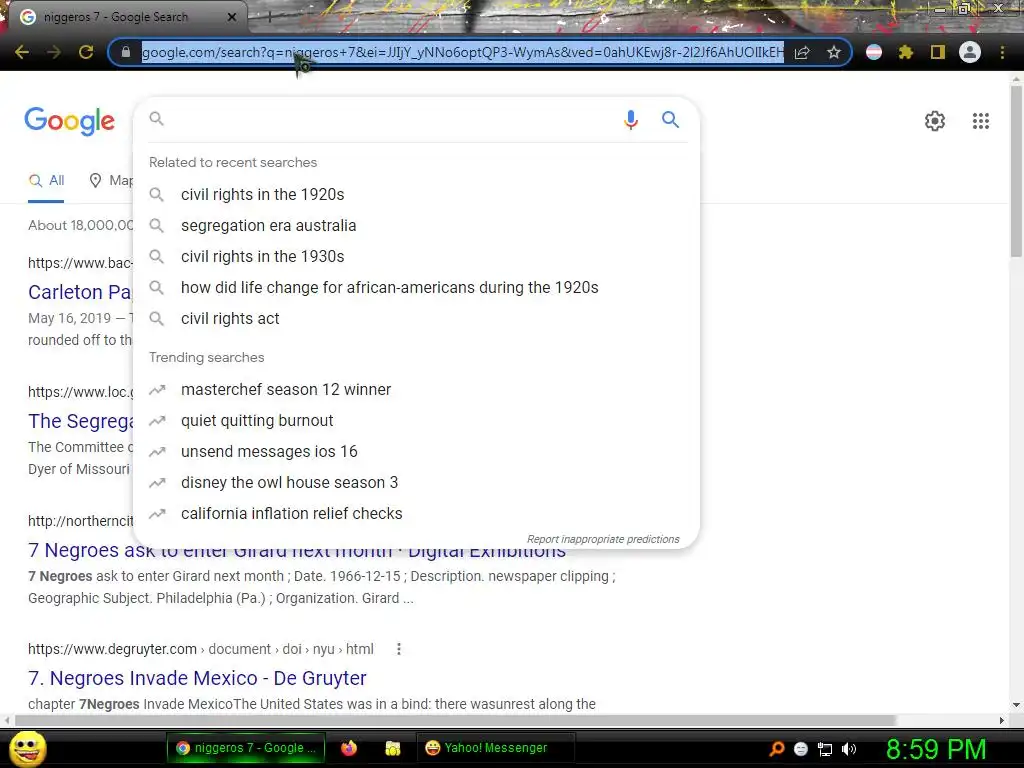
Task: Open the volume speaker tray icon
Action: coord(849,749)
